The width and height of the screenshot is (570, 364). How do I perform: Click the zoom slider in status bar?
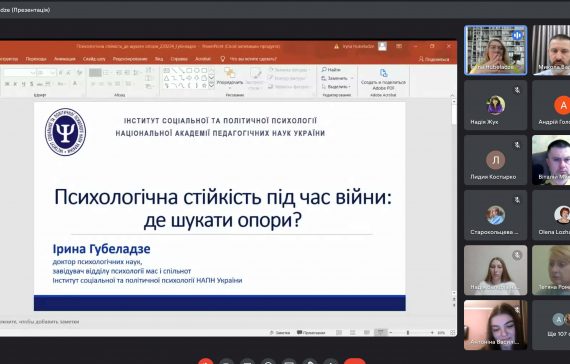[408, 332]
